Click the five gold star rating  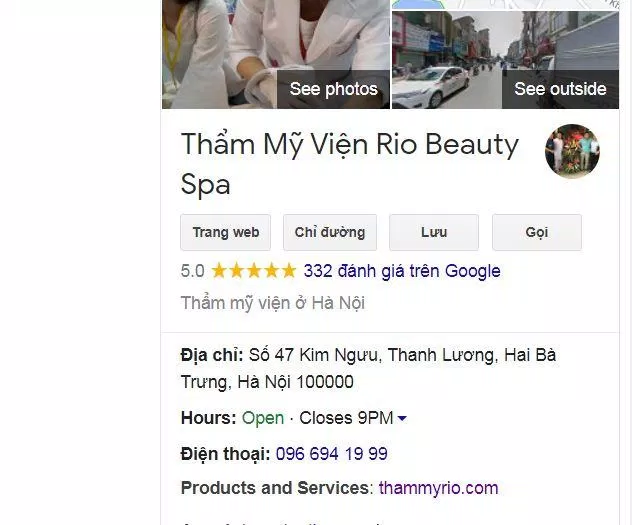tap(254, 271)
